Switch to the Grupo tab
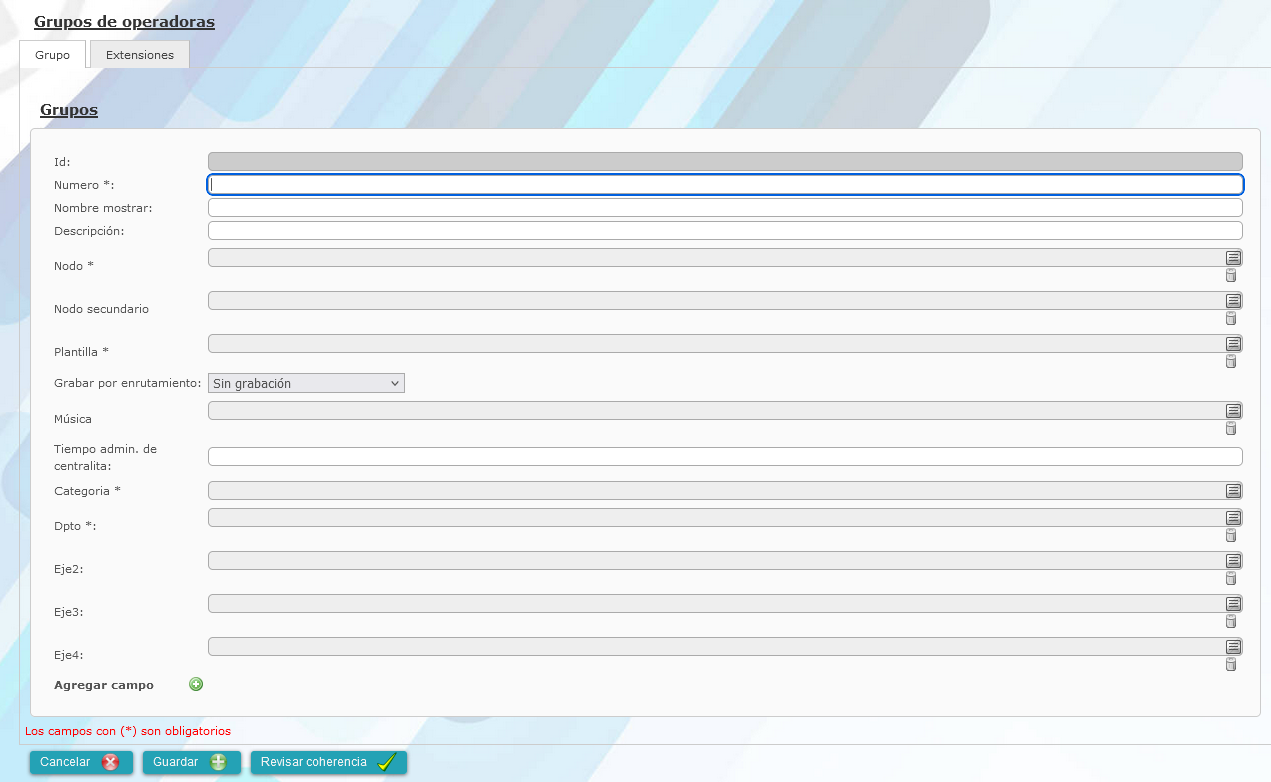This screenshot has width=1271, height=782. tap(53, 55)
